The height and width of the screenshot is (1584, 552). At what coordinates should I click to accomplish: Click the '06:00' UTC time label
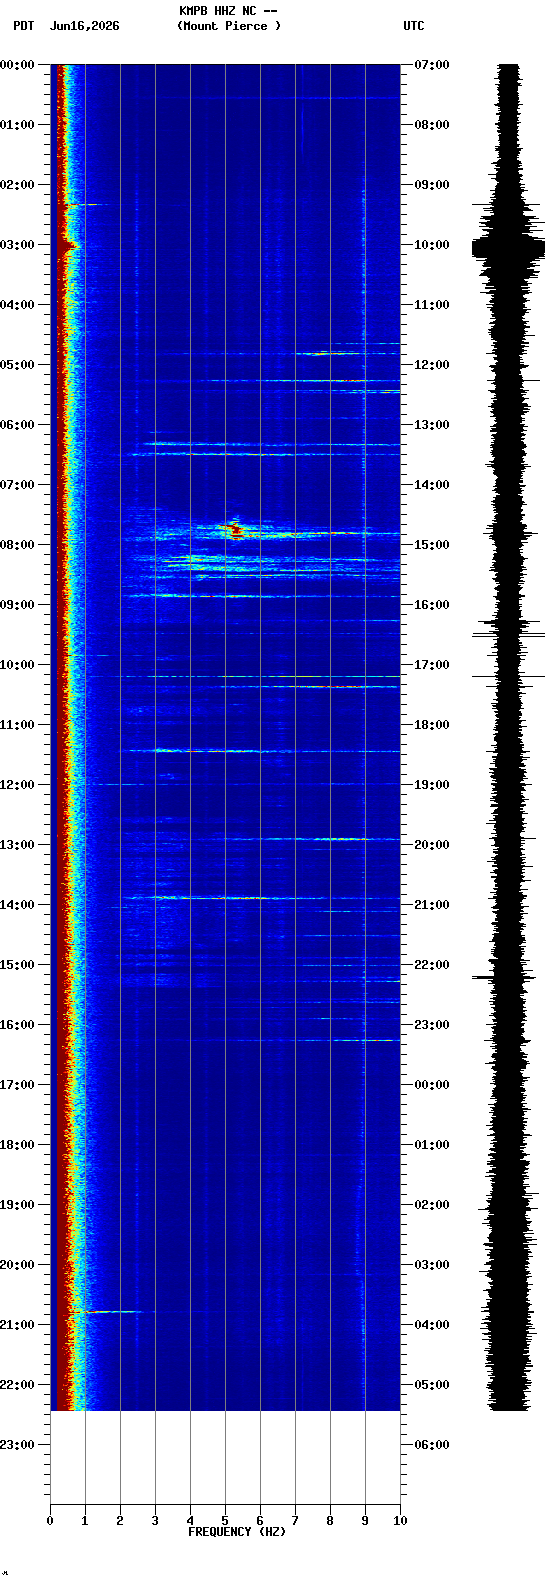(x=432, y=1445)
